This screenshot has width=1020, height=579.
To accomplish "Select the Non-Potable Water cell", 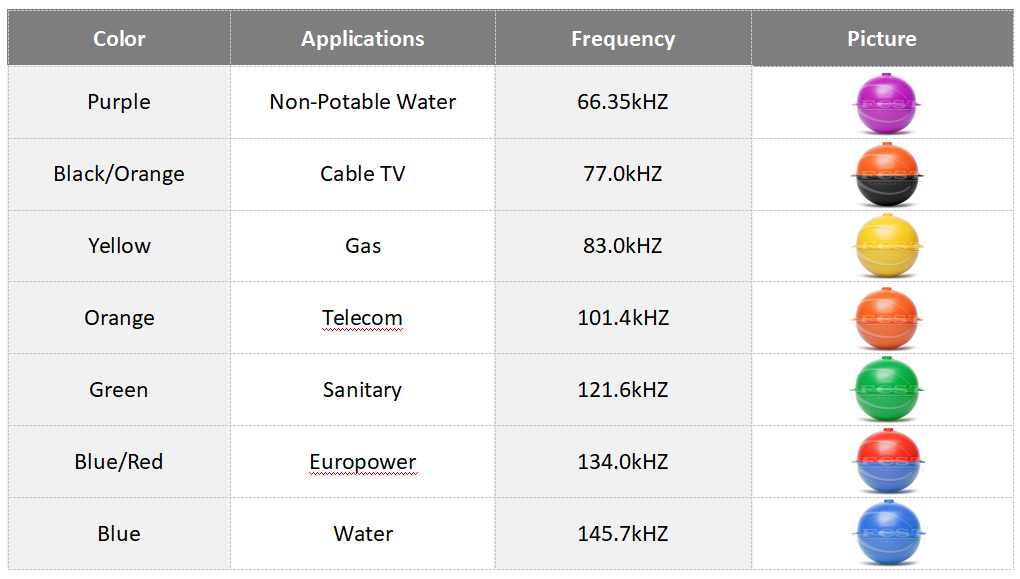I will (363, 102).
